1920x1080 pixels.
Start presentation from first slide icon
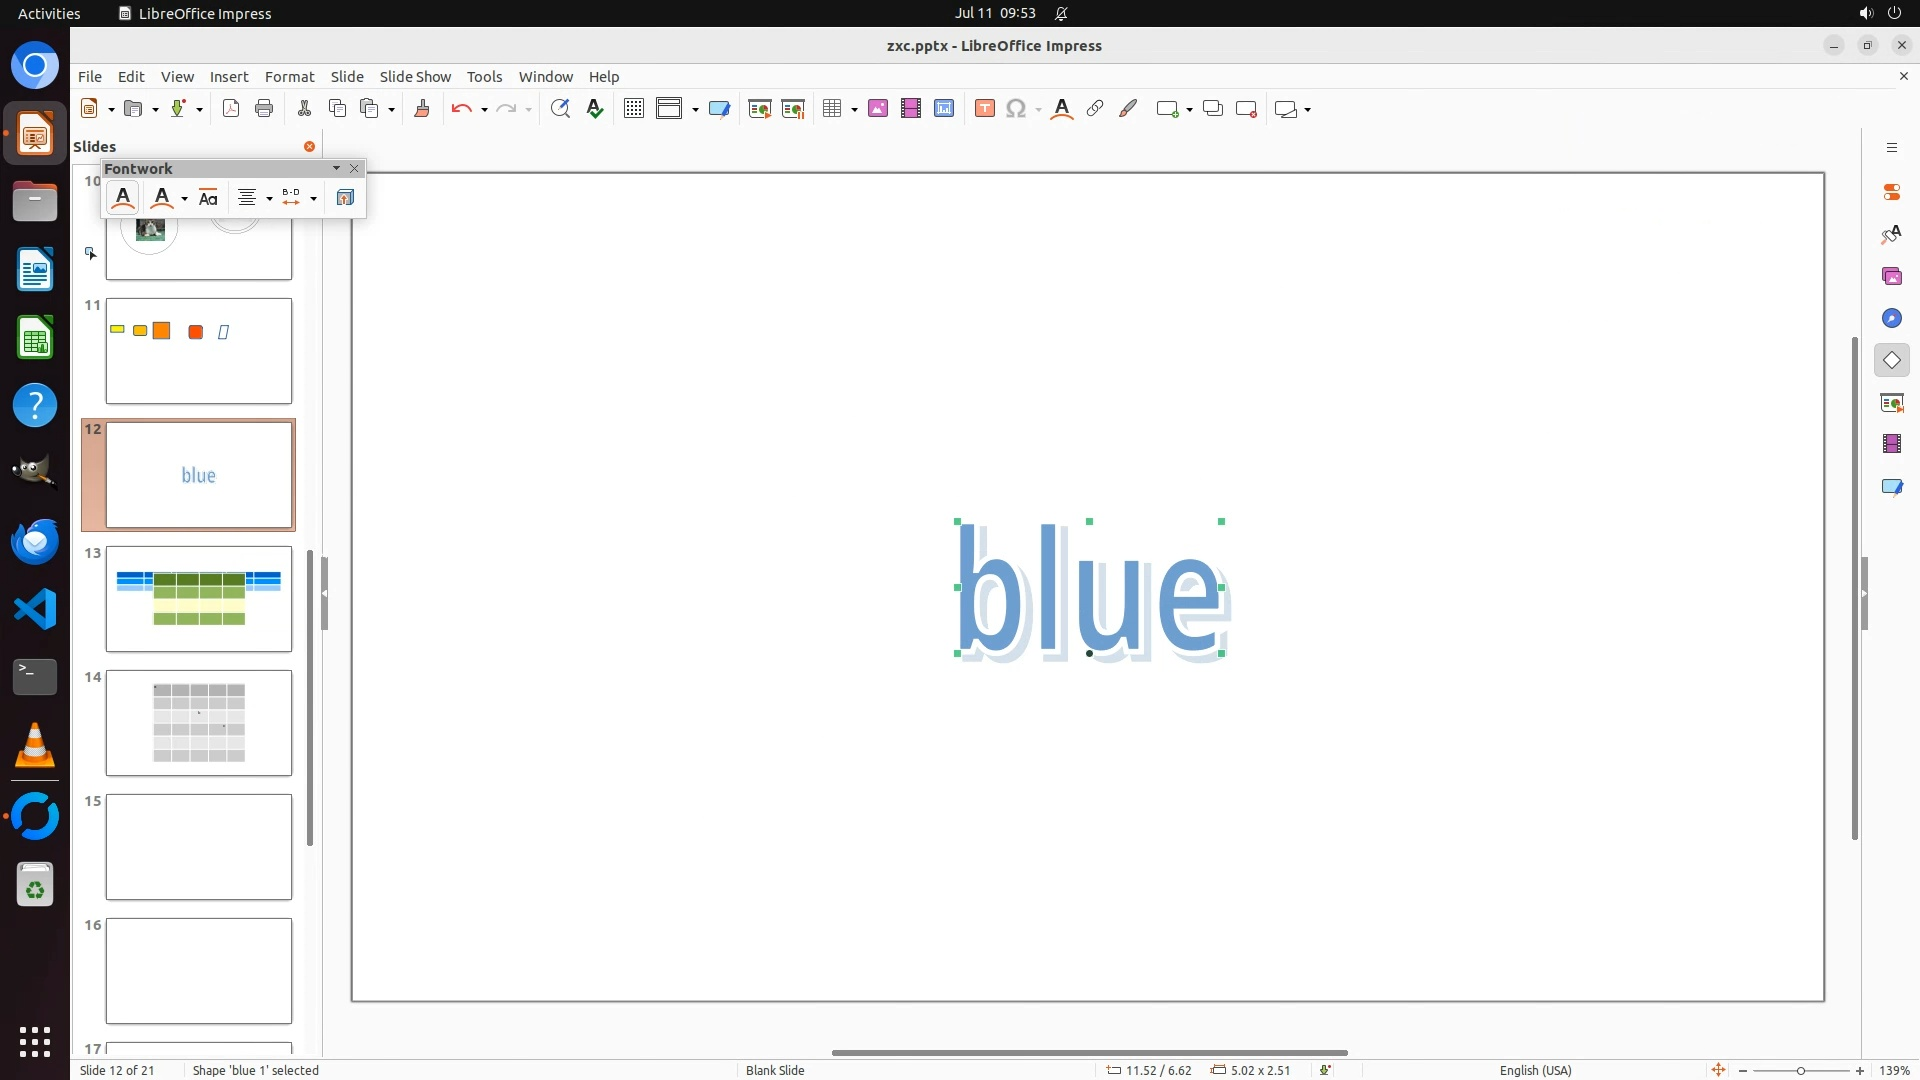[759, 109]
